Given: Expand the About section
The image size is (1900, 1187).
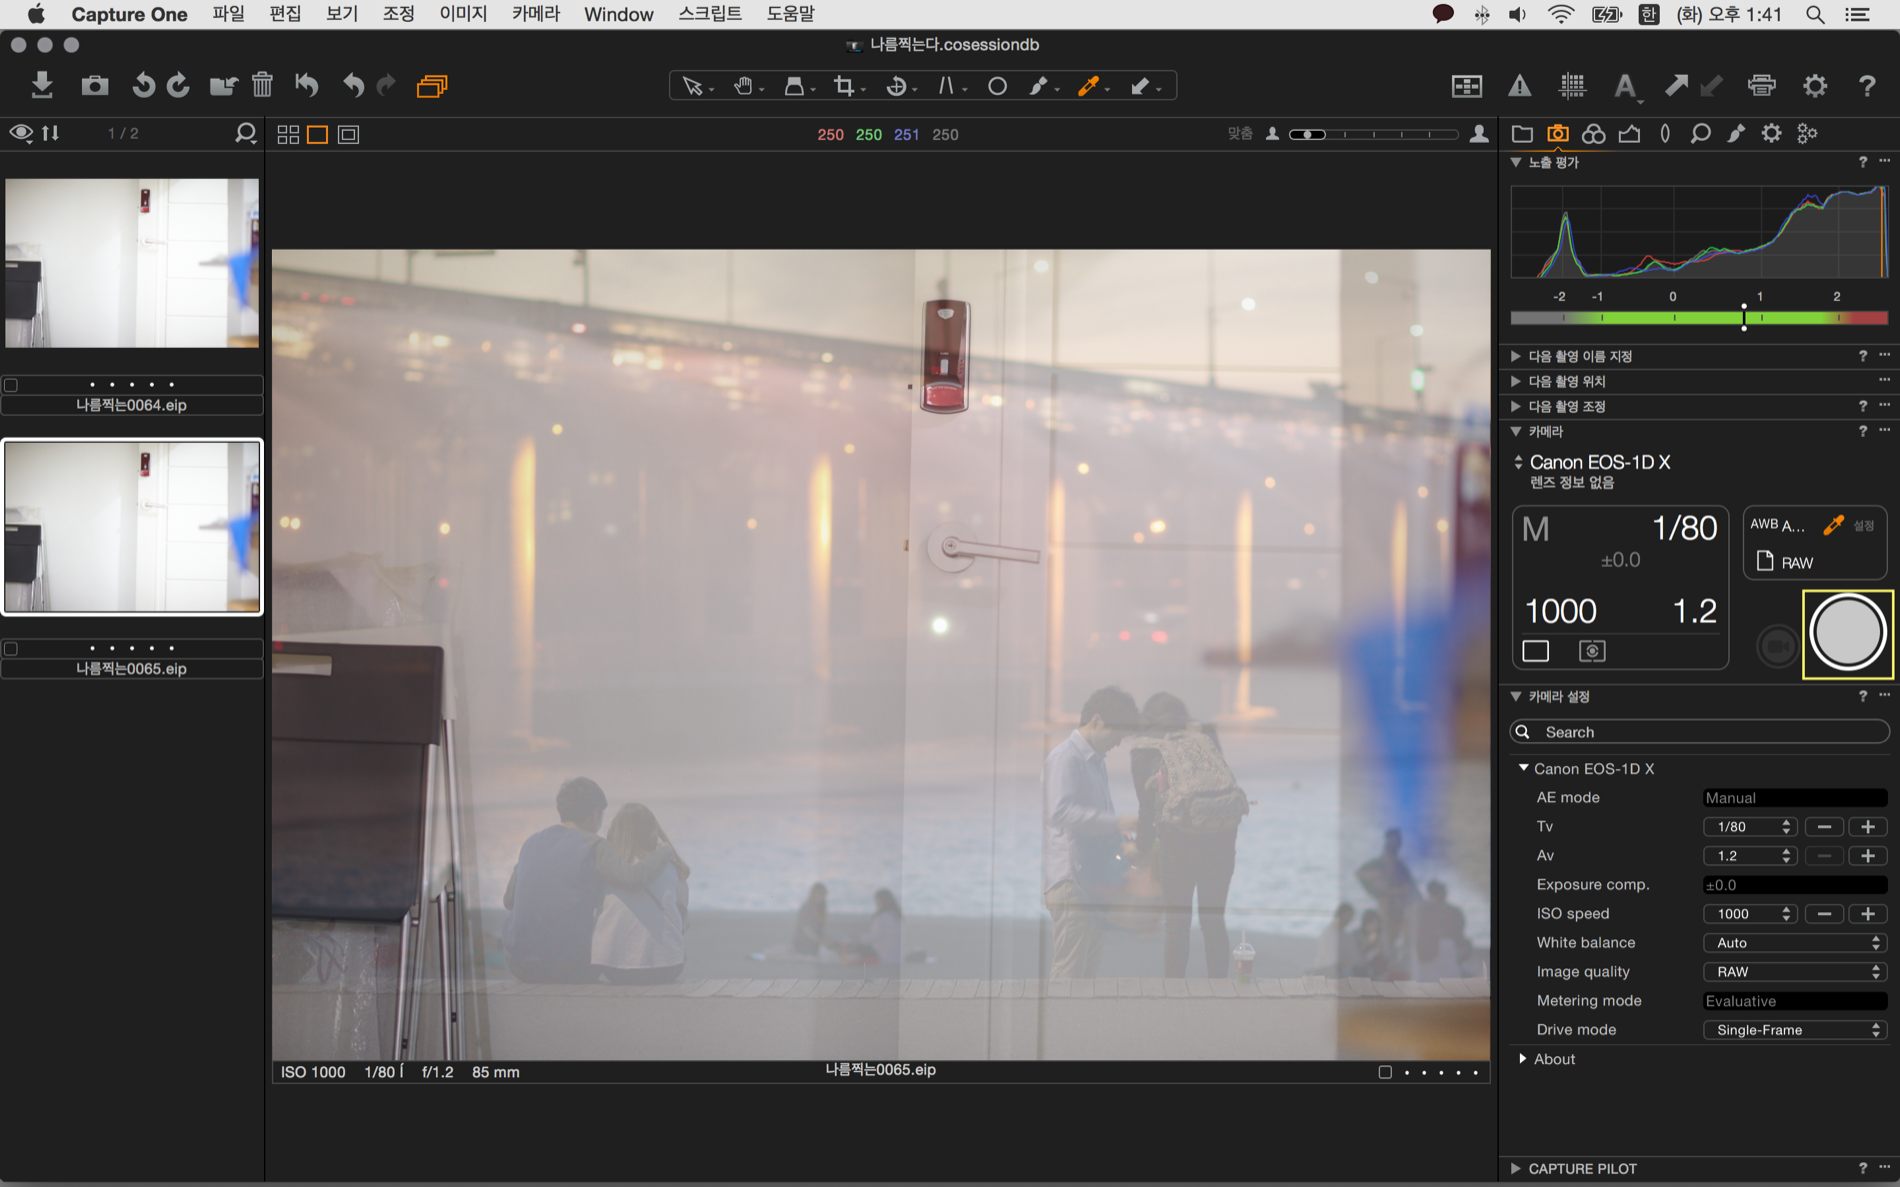Looking at the screenshot, I should point(1523,1059).
